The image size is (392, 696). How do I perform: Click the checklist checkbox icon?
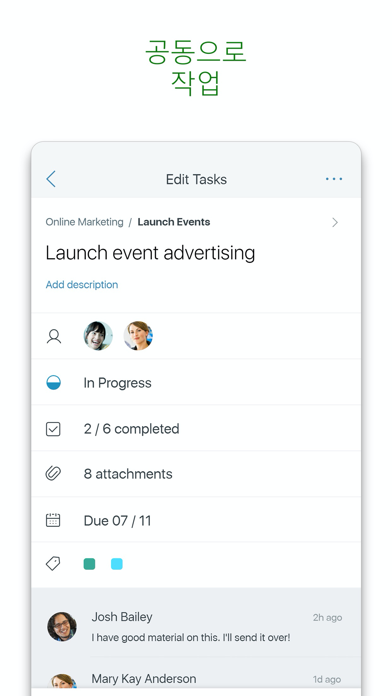click(53, 429)
